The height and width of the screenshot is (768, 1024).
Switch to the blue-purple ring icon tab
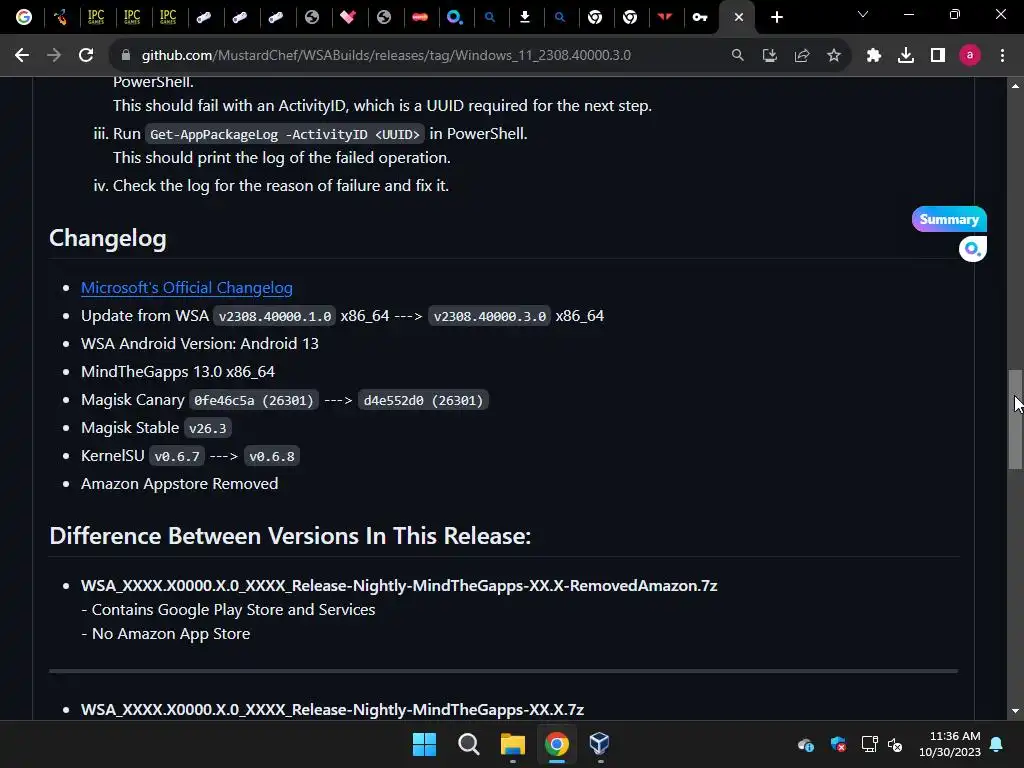(455, 17)
